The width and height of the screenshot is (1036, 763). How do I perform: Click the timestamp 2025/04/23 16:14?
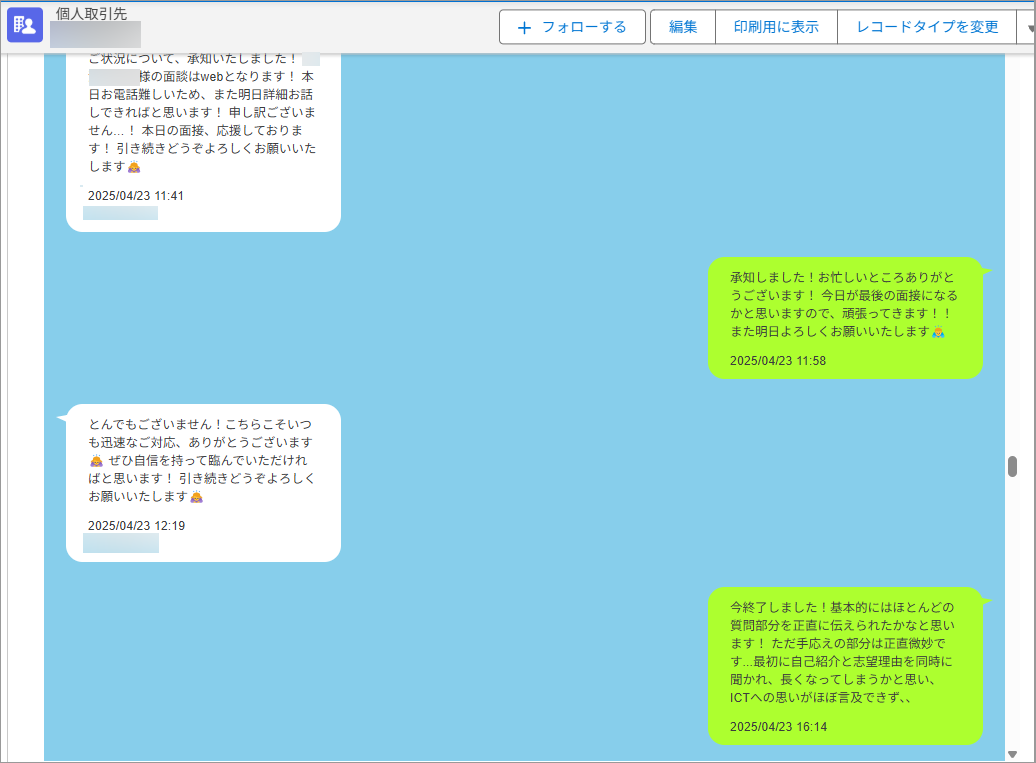[778, 727]
